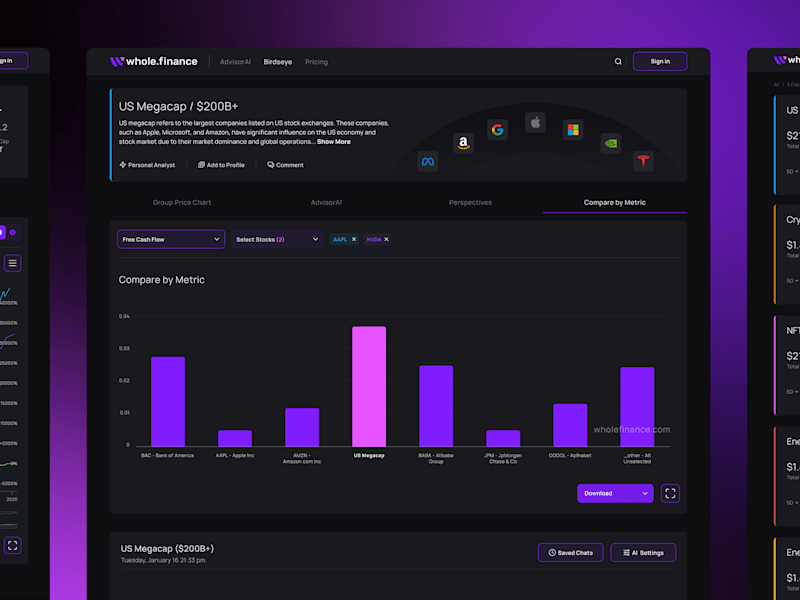
Task: Switch to the AdvisorAI tab below the header card
Action: click(326, 203)
